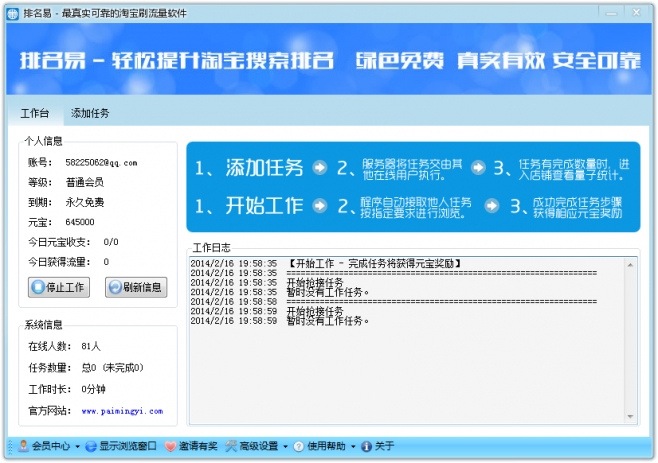Image resolution: width=658 pixels, height=463 pixels.
Task: Click the 排名易 app icon in title bar
Action: [13, 13]
